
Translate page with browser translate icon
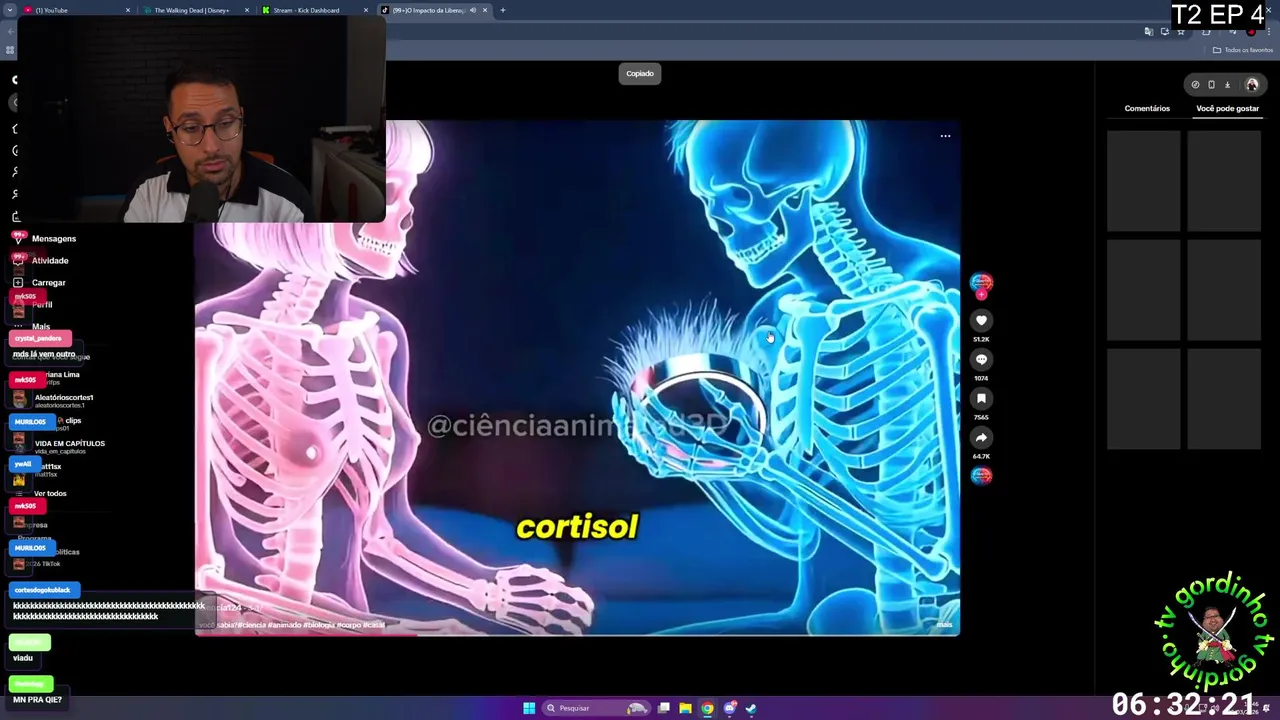[x=1148, y=32]
